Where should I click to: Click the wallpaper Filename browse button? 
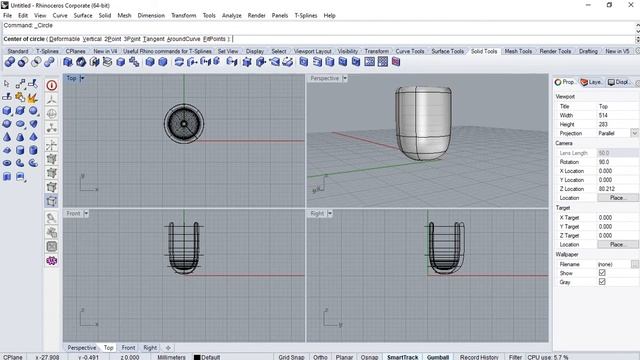point(635,264)
